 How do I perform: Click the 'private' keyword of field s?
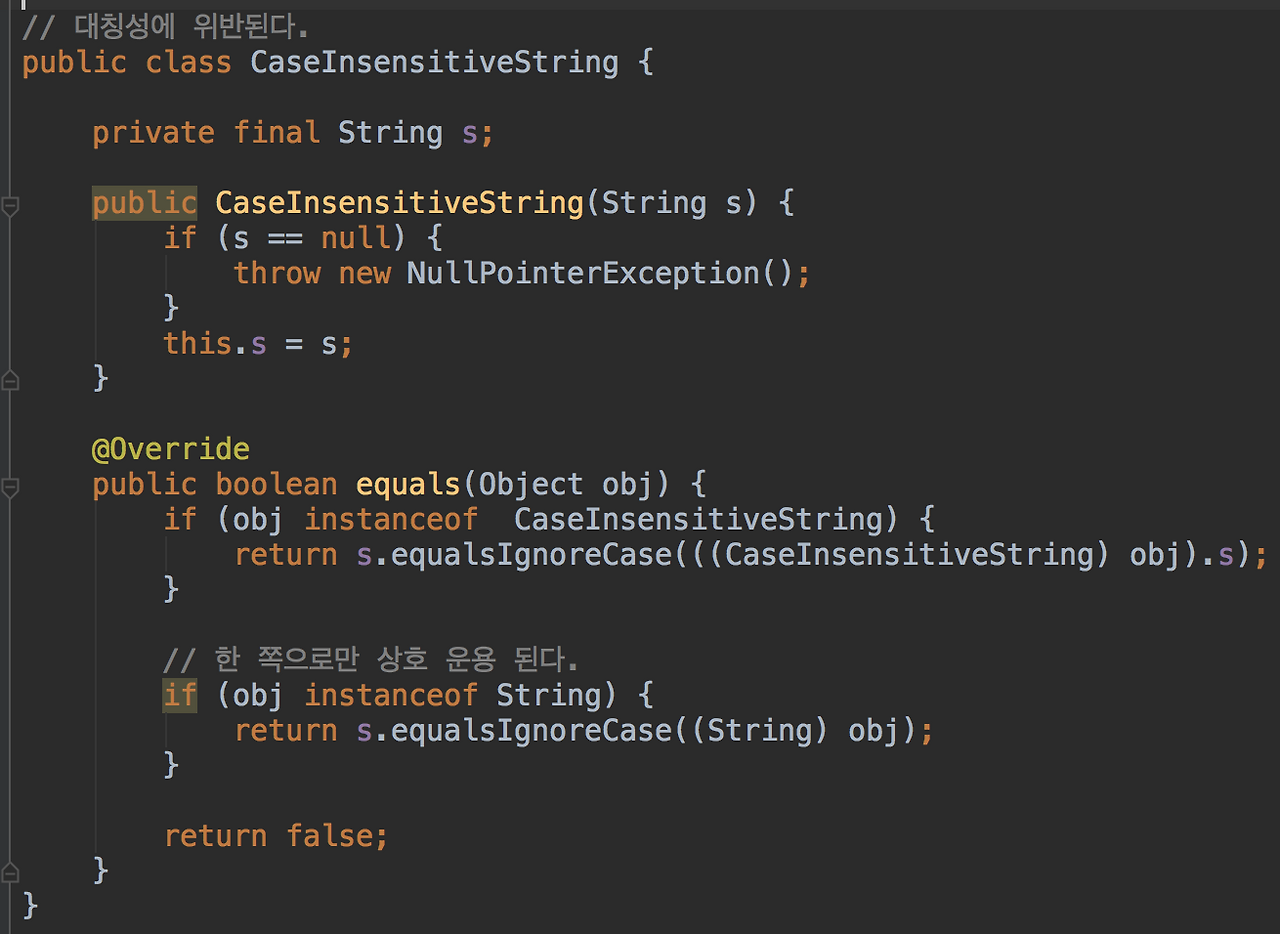(153, 133)
